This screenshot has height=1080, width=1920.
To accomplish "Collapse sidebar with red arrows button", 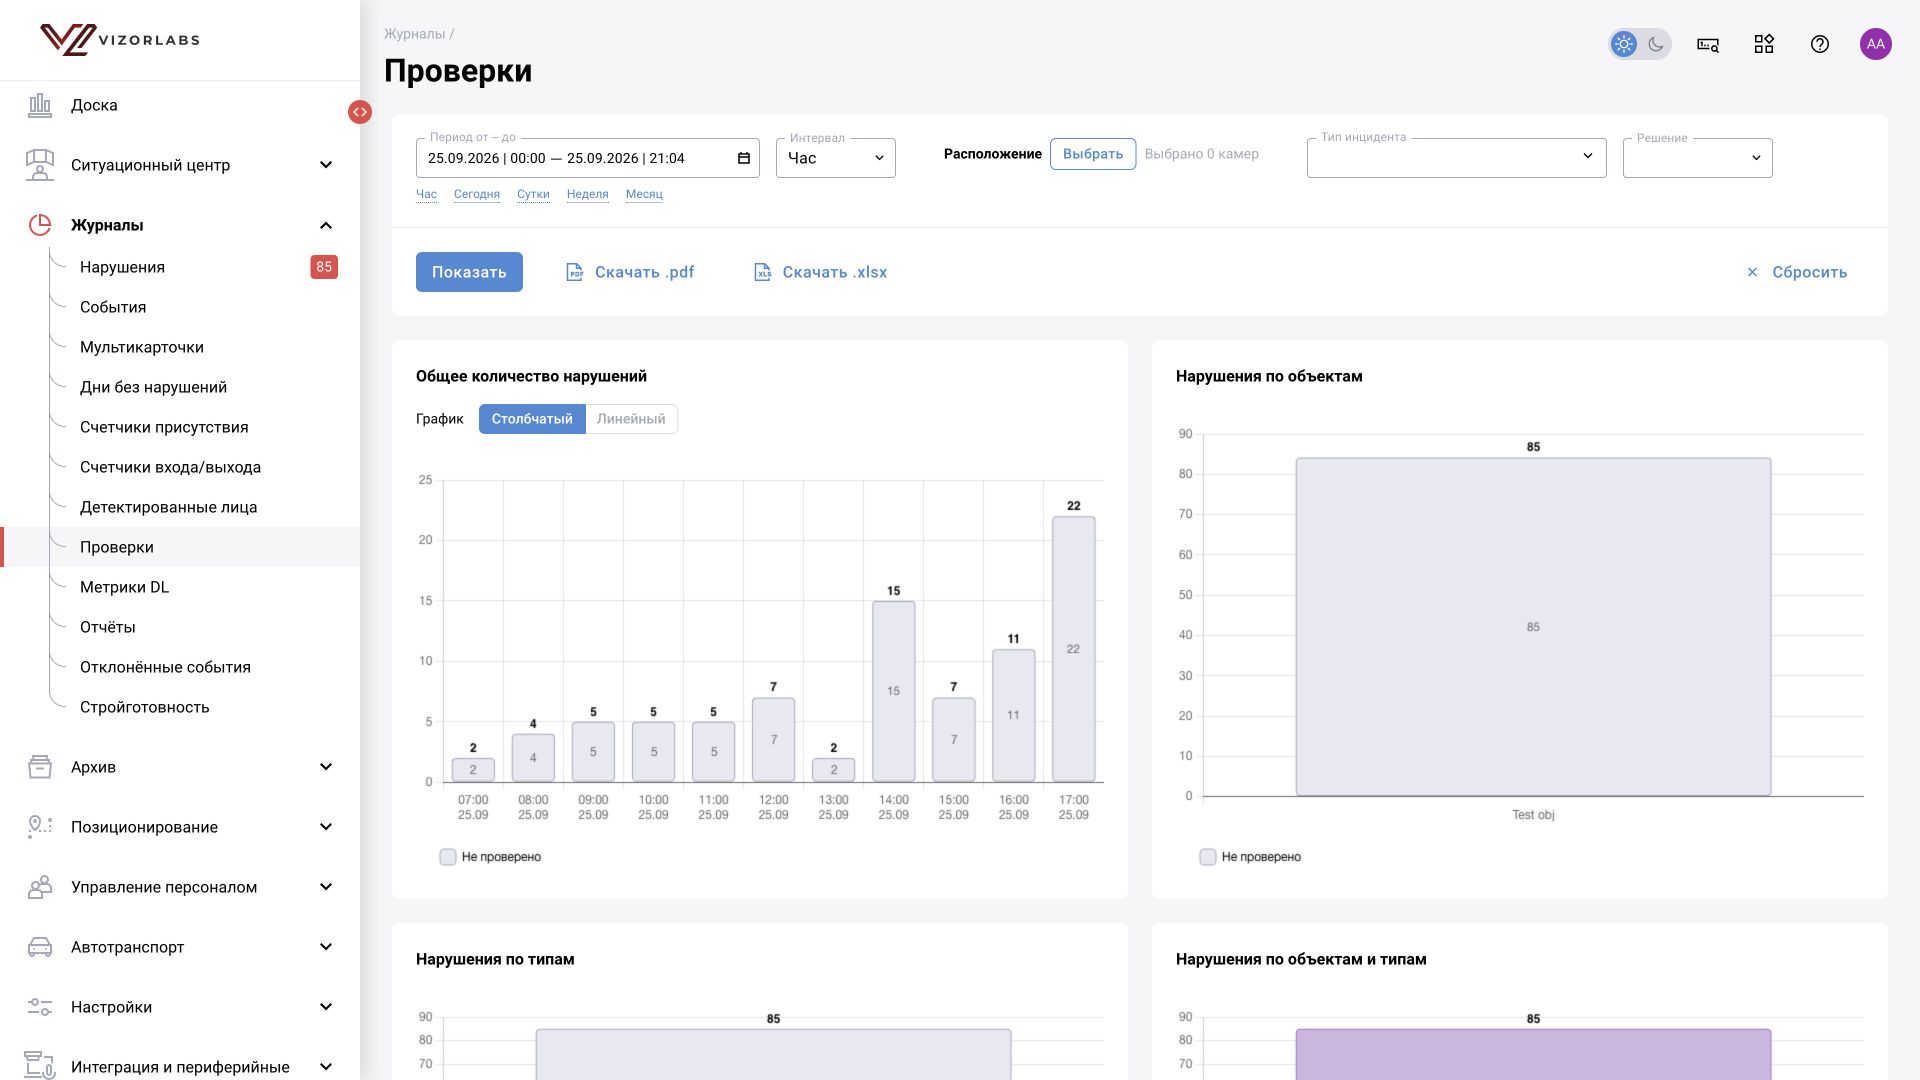I will pos(360,112).
